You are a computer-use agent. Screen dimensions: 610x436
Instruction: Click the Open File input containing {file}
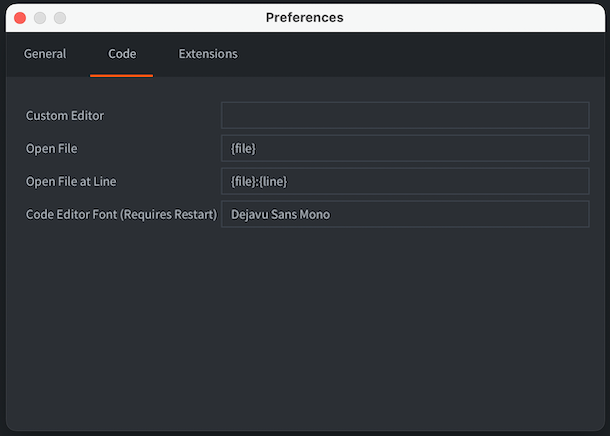[x=405, y=148]
